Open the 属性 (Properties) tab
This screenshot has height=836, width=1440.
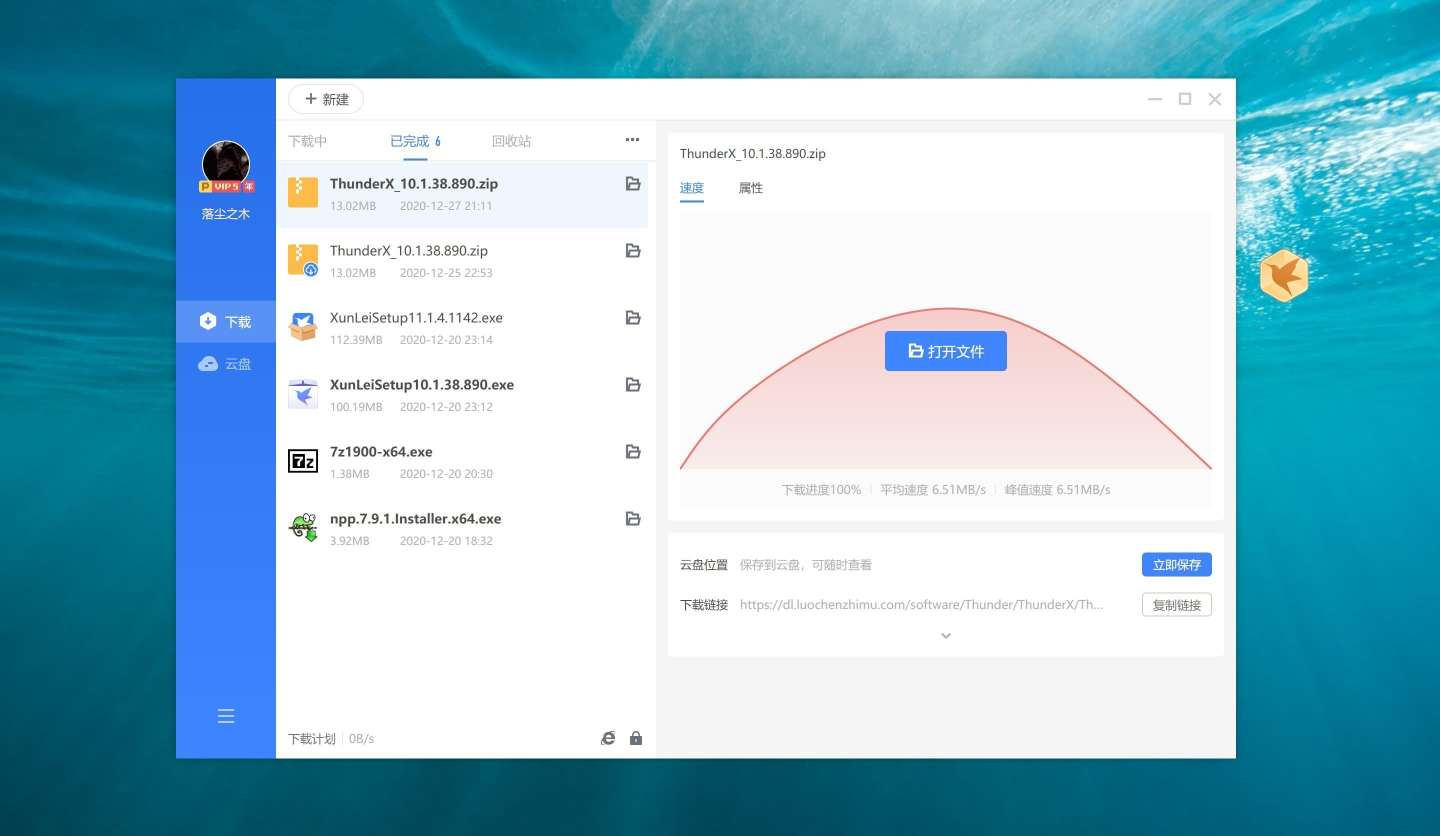click(x=750, y=188)
